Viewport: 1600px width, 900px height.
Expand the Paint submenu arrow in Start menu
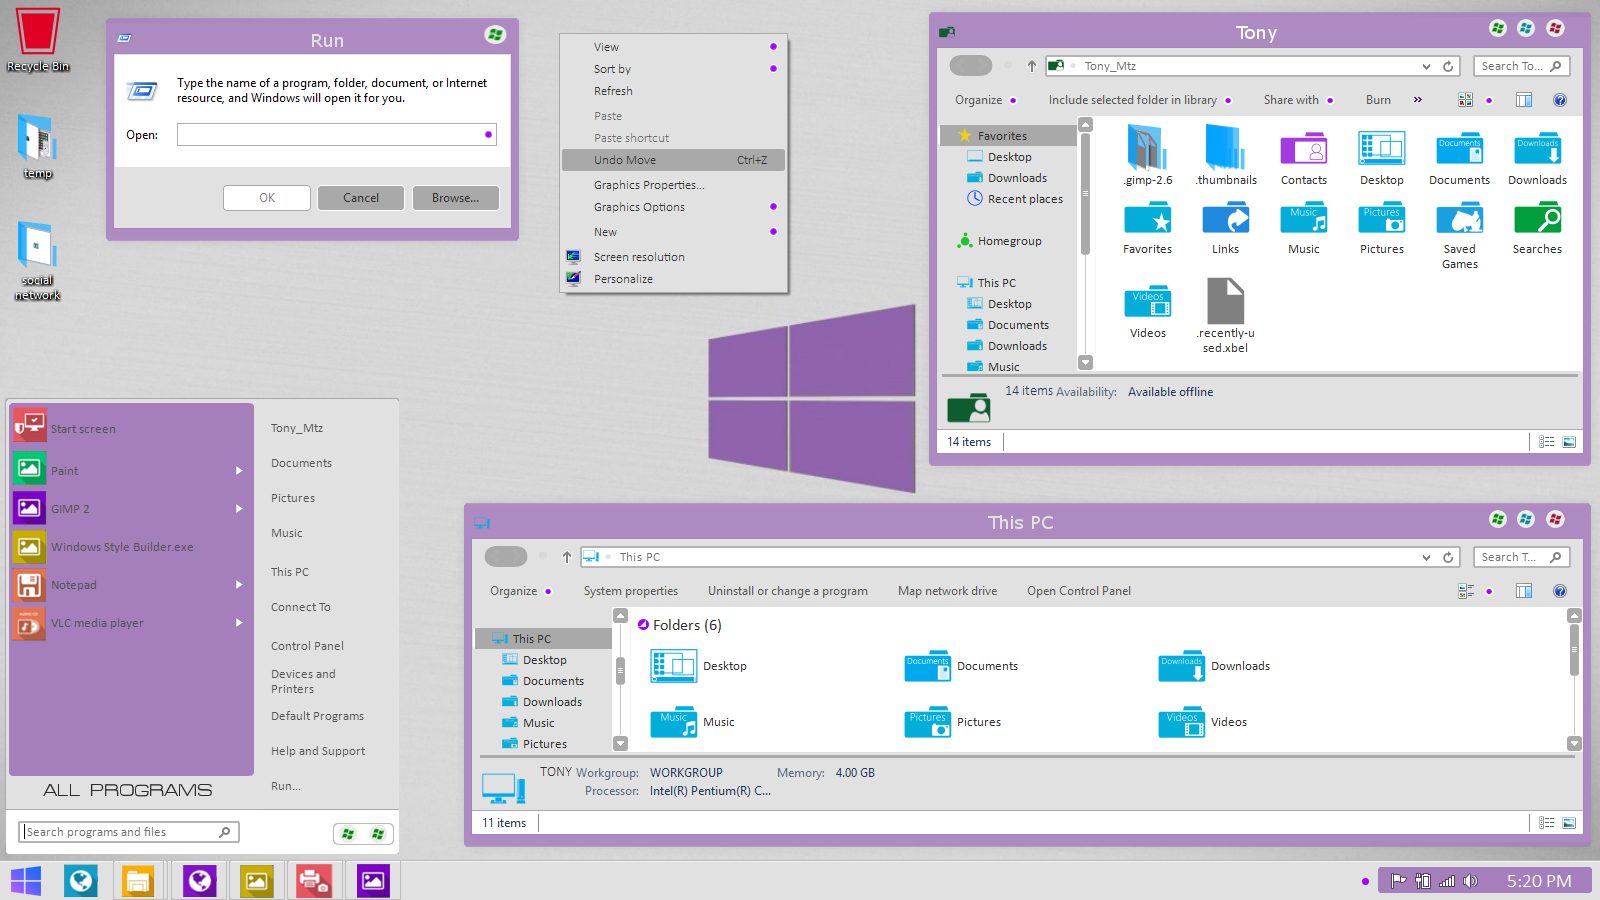tap(239, 471)
